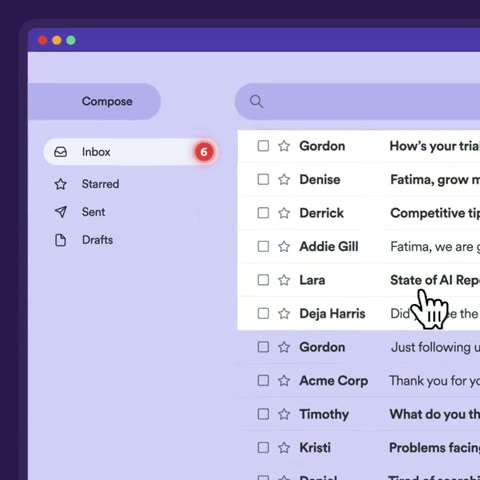Click sender name Lara
Screen dimensions: 480x480
pyautogui.click(x=312, y=280)
